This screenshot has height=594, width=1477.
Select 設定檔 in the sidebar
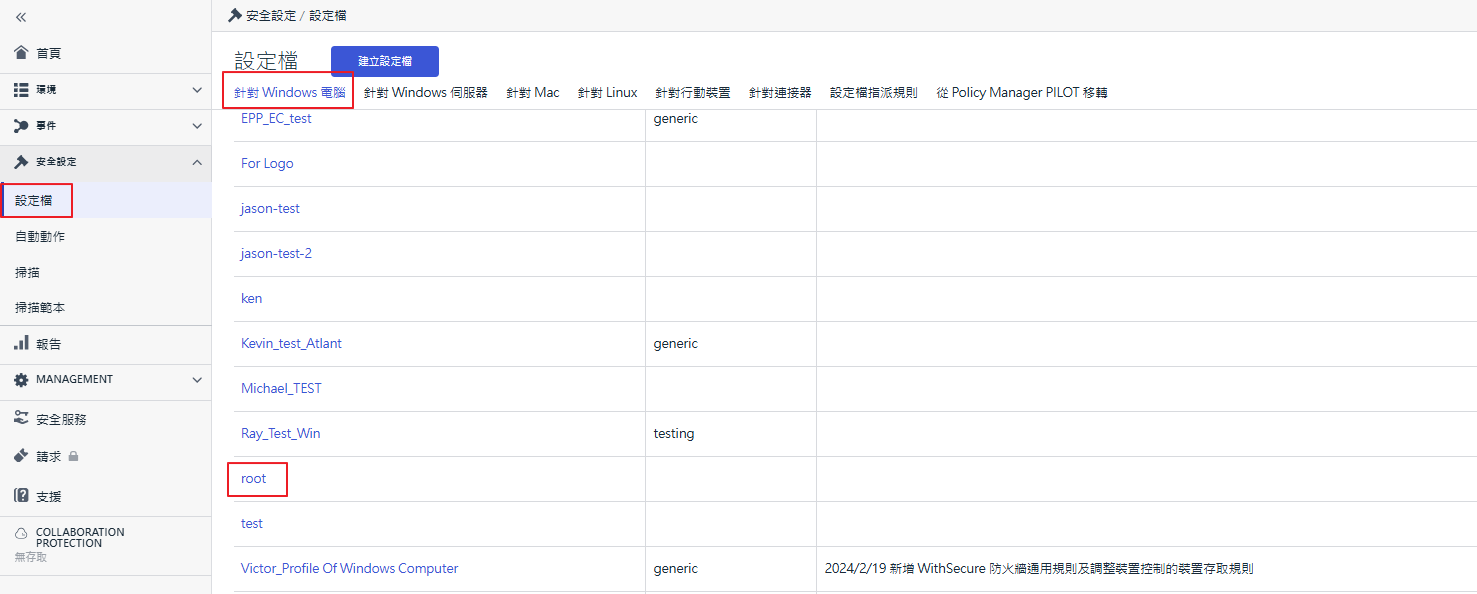pyautogui.click(x=34, y=200)
